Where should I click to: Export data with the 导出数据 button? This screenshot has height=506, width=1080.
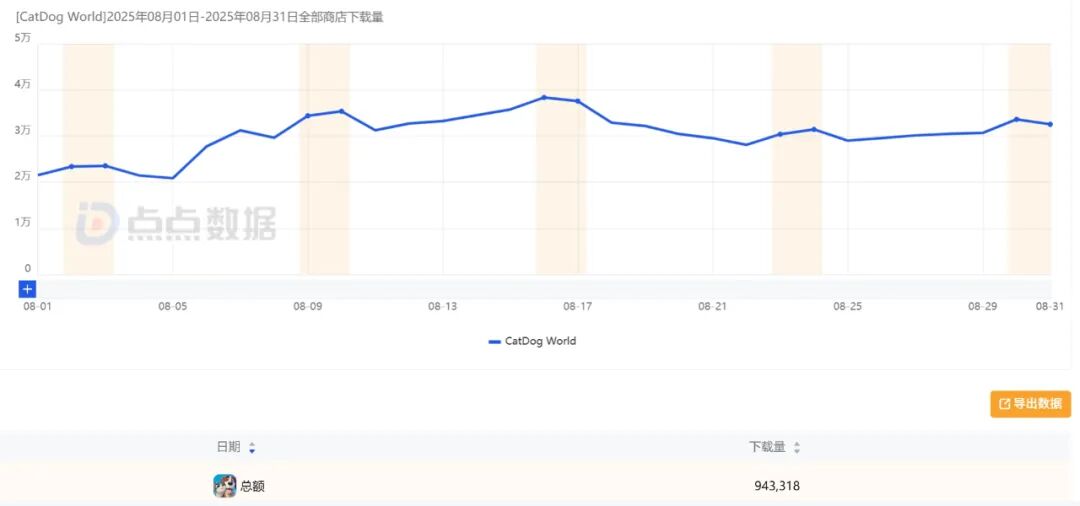[1031, 404]
